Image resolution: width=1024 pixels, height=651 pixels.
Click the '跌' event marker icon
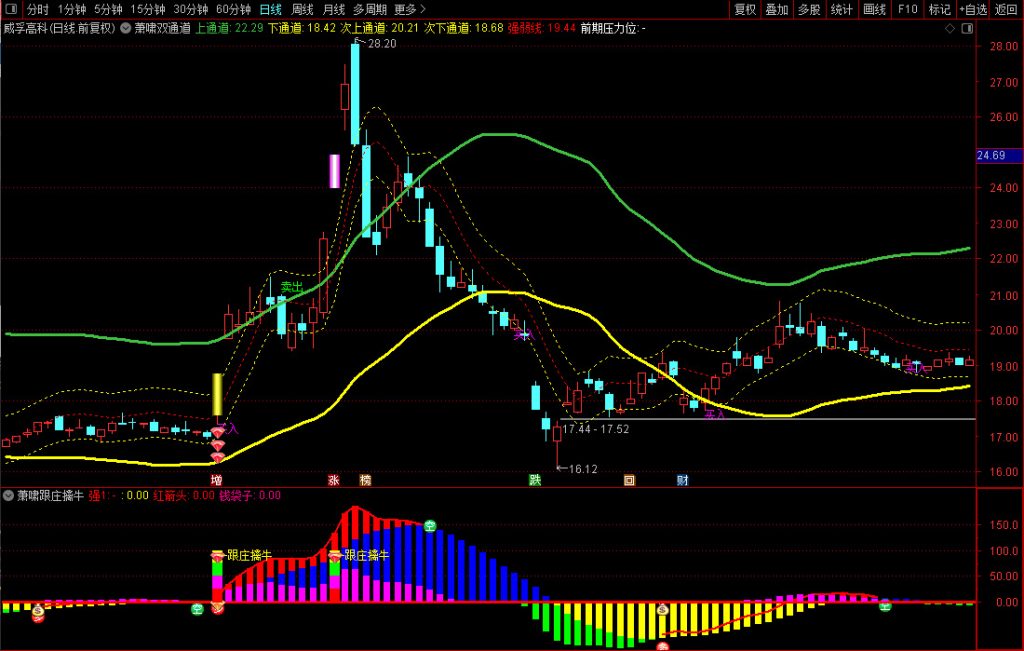point(535,480)
